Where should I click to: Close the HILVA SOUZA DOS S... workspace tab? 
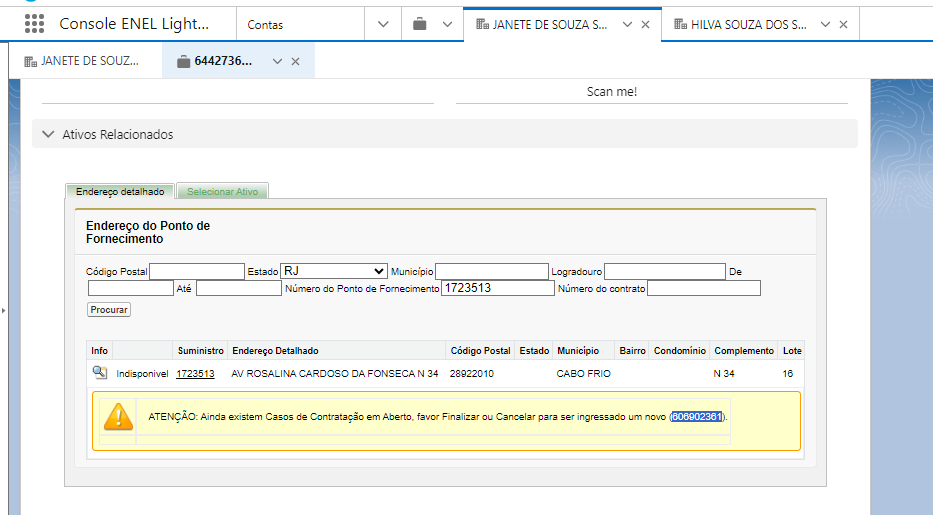point(843,24)
